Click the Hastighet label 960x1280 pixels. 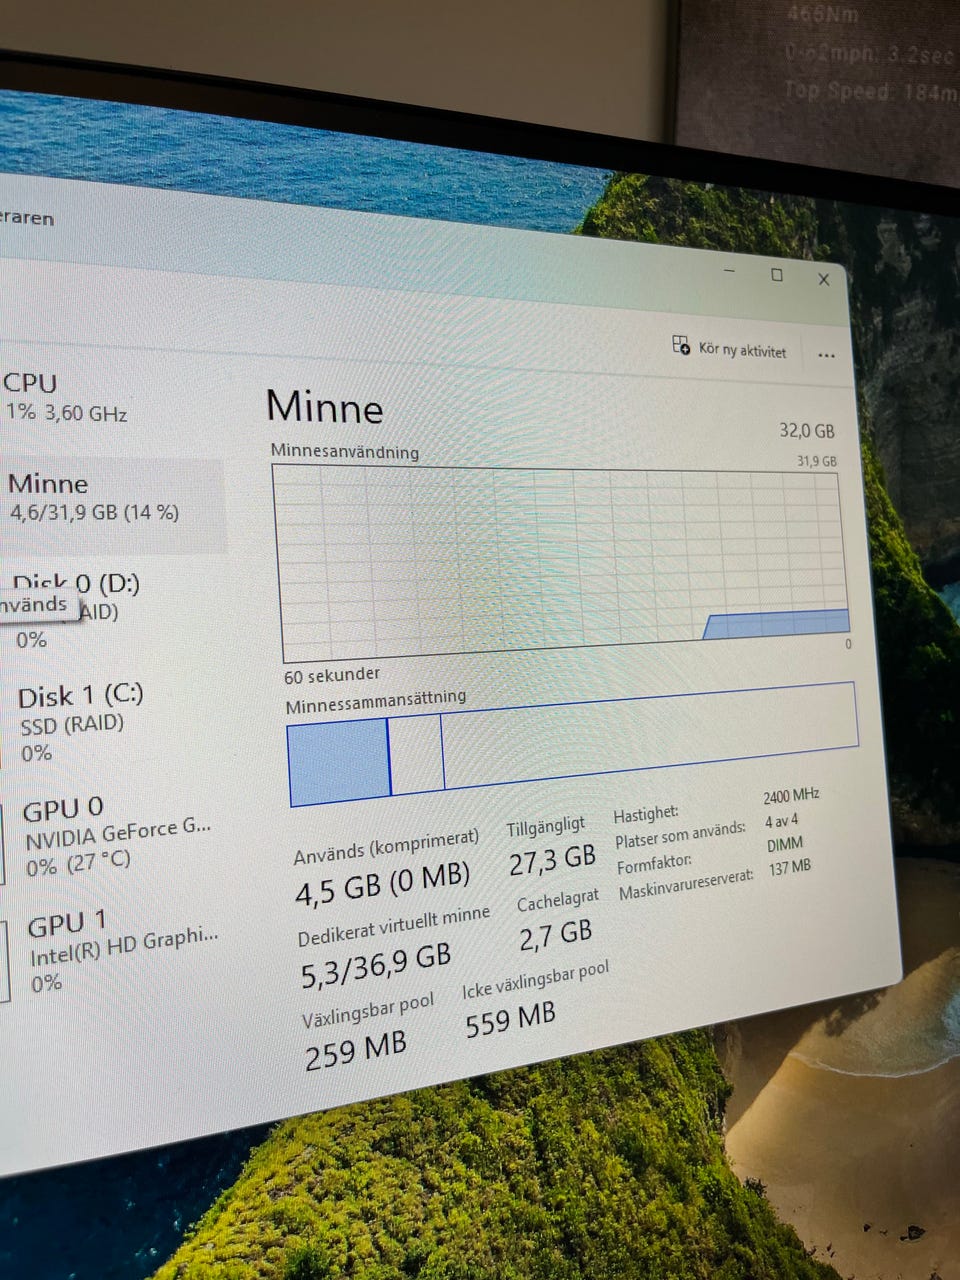pyautogui.click(x=646, y=815)
